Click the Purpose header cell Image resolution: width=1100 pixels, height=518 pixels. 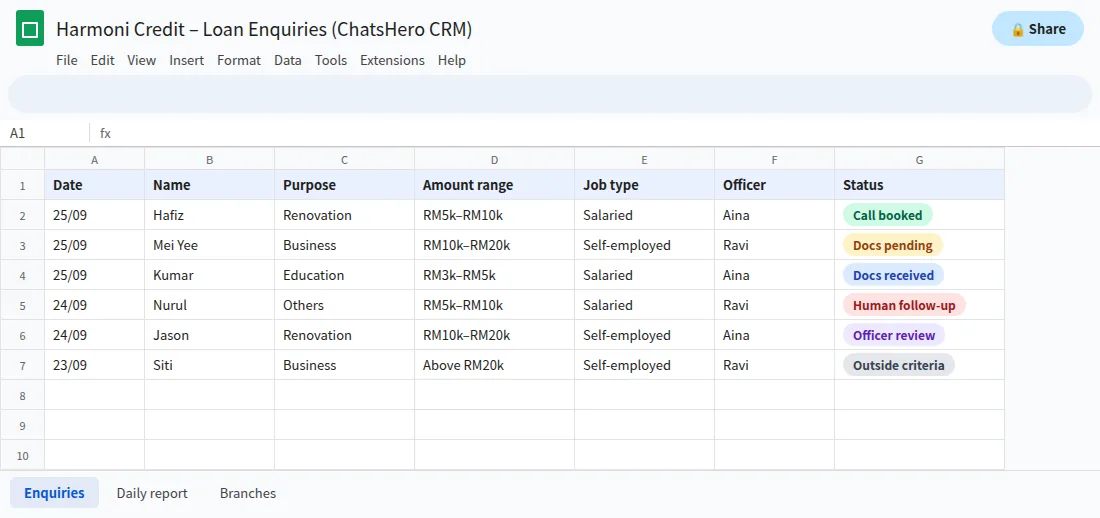[x=344, y=185]
